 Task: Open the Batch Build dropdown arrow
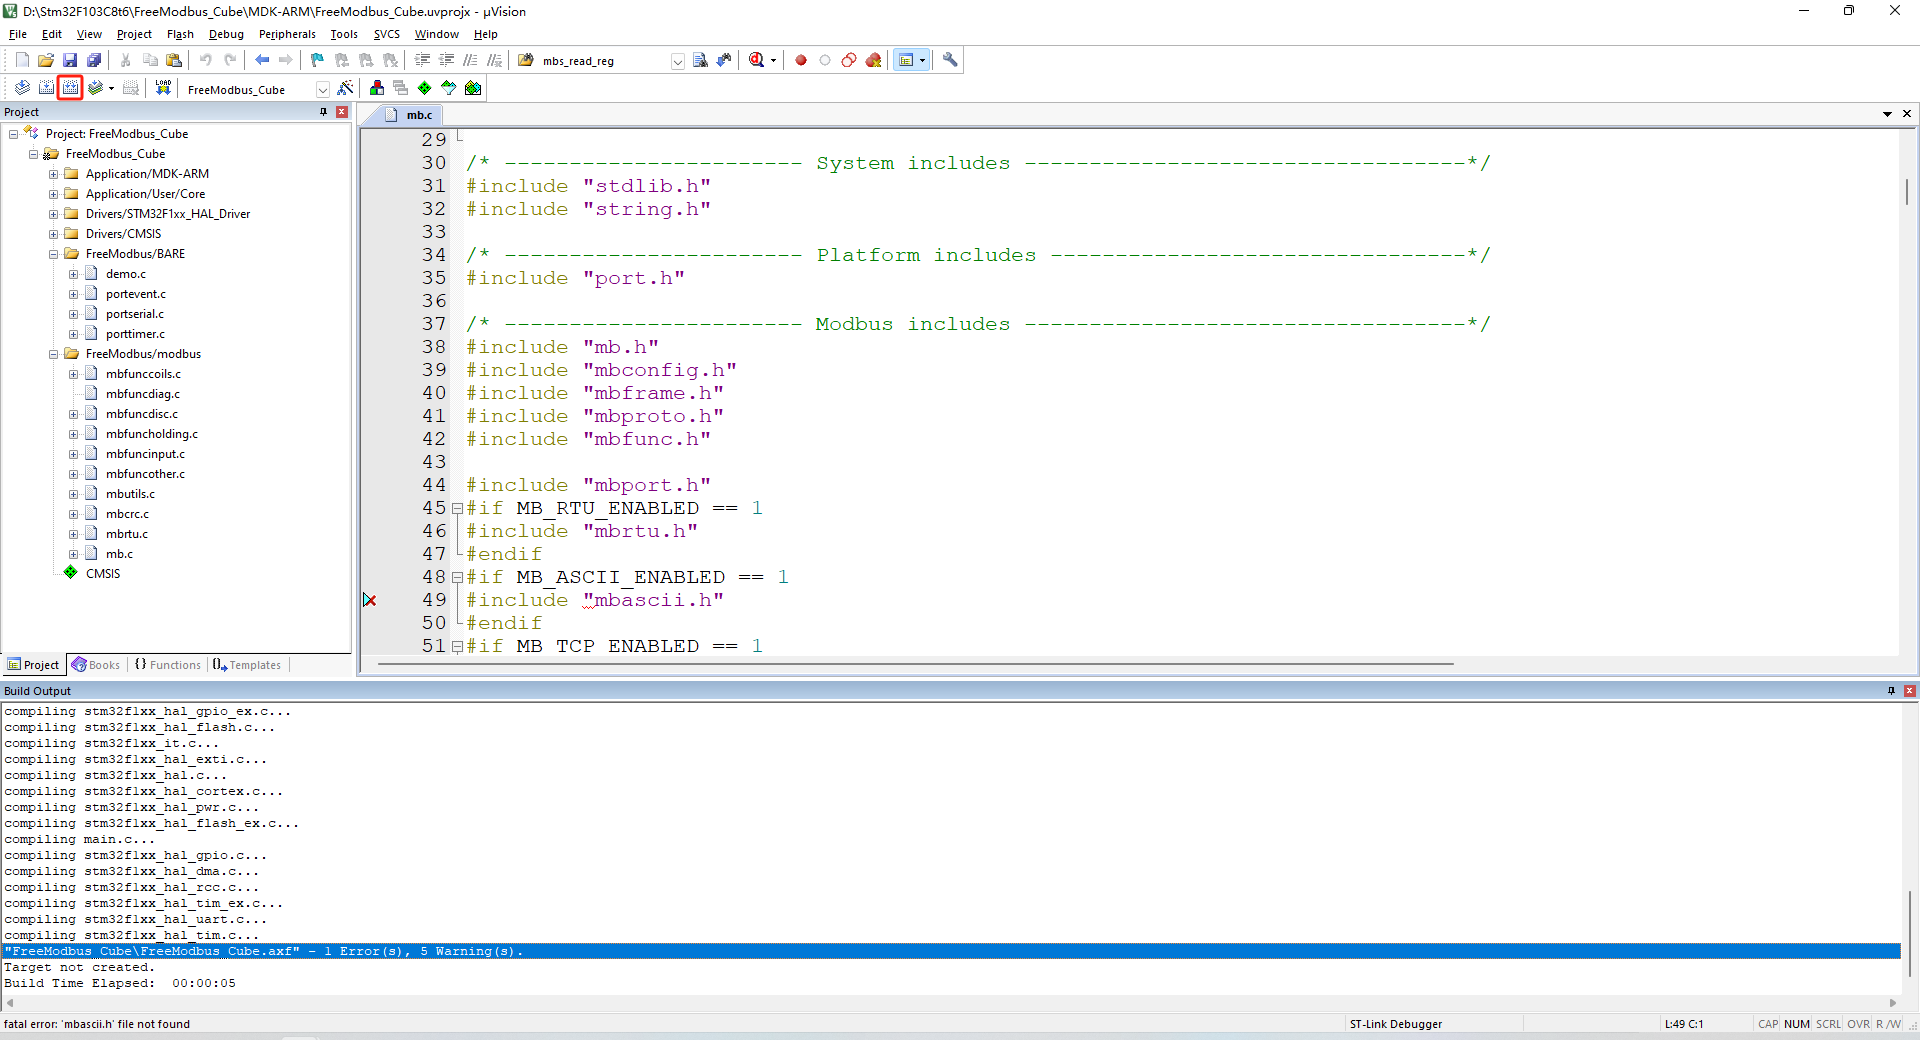[x=111, y=88]
